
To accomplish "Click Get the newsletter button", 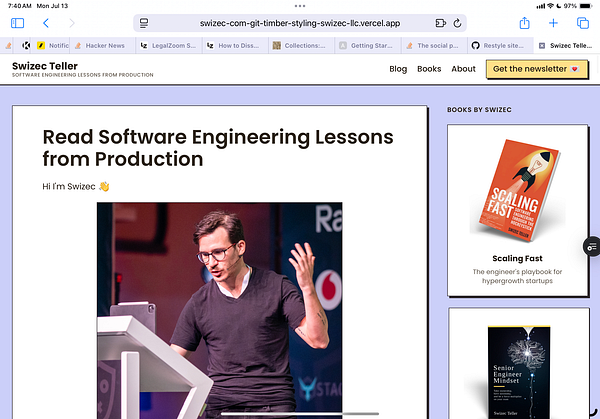I will tap(536, 69).
